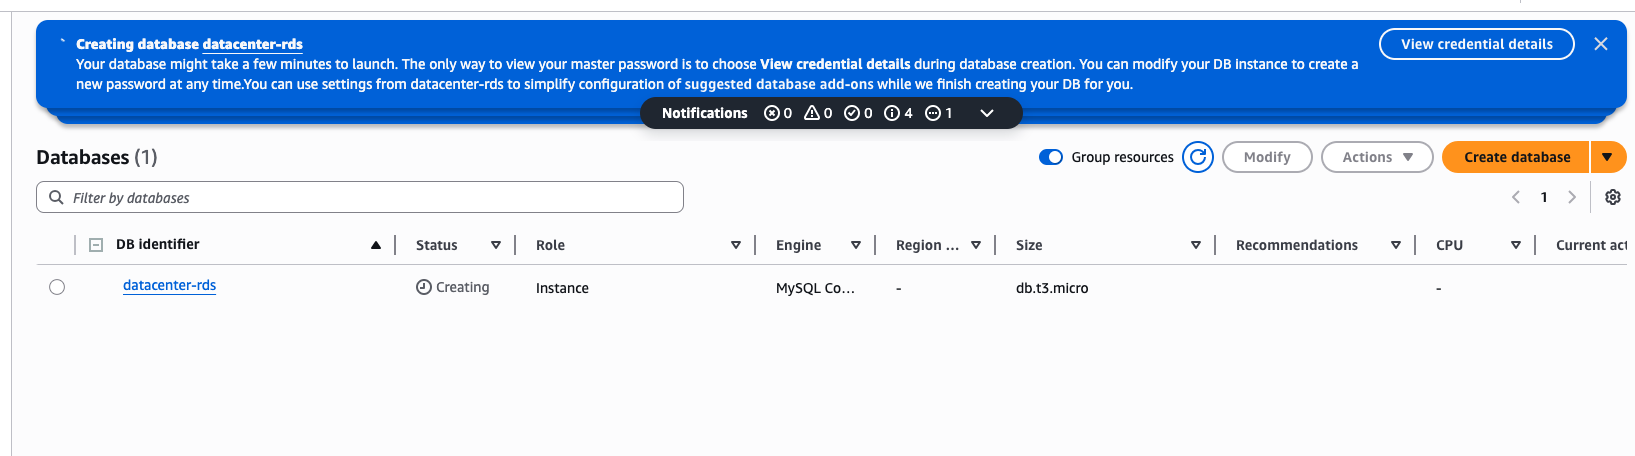The width and height of the screenshot is (1635, 456).
Task: Collapse grouped rows in DB identifier header
Action: [x=96, y=244]
